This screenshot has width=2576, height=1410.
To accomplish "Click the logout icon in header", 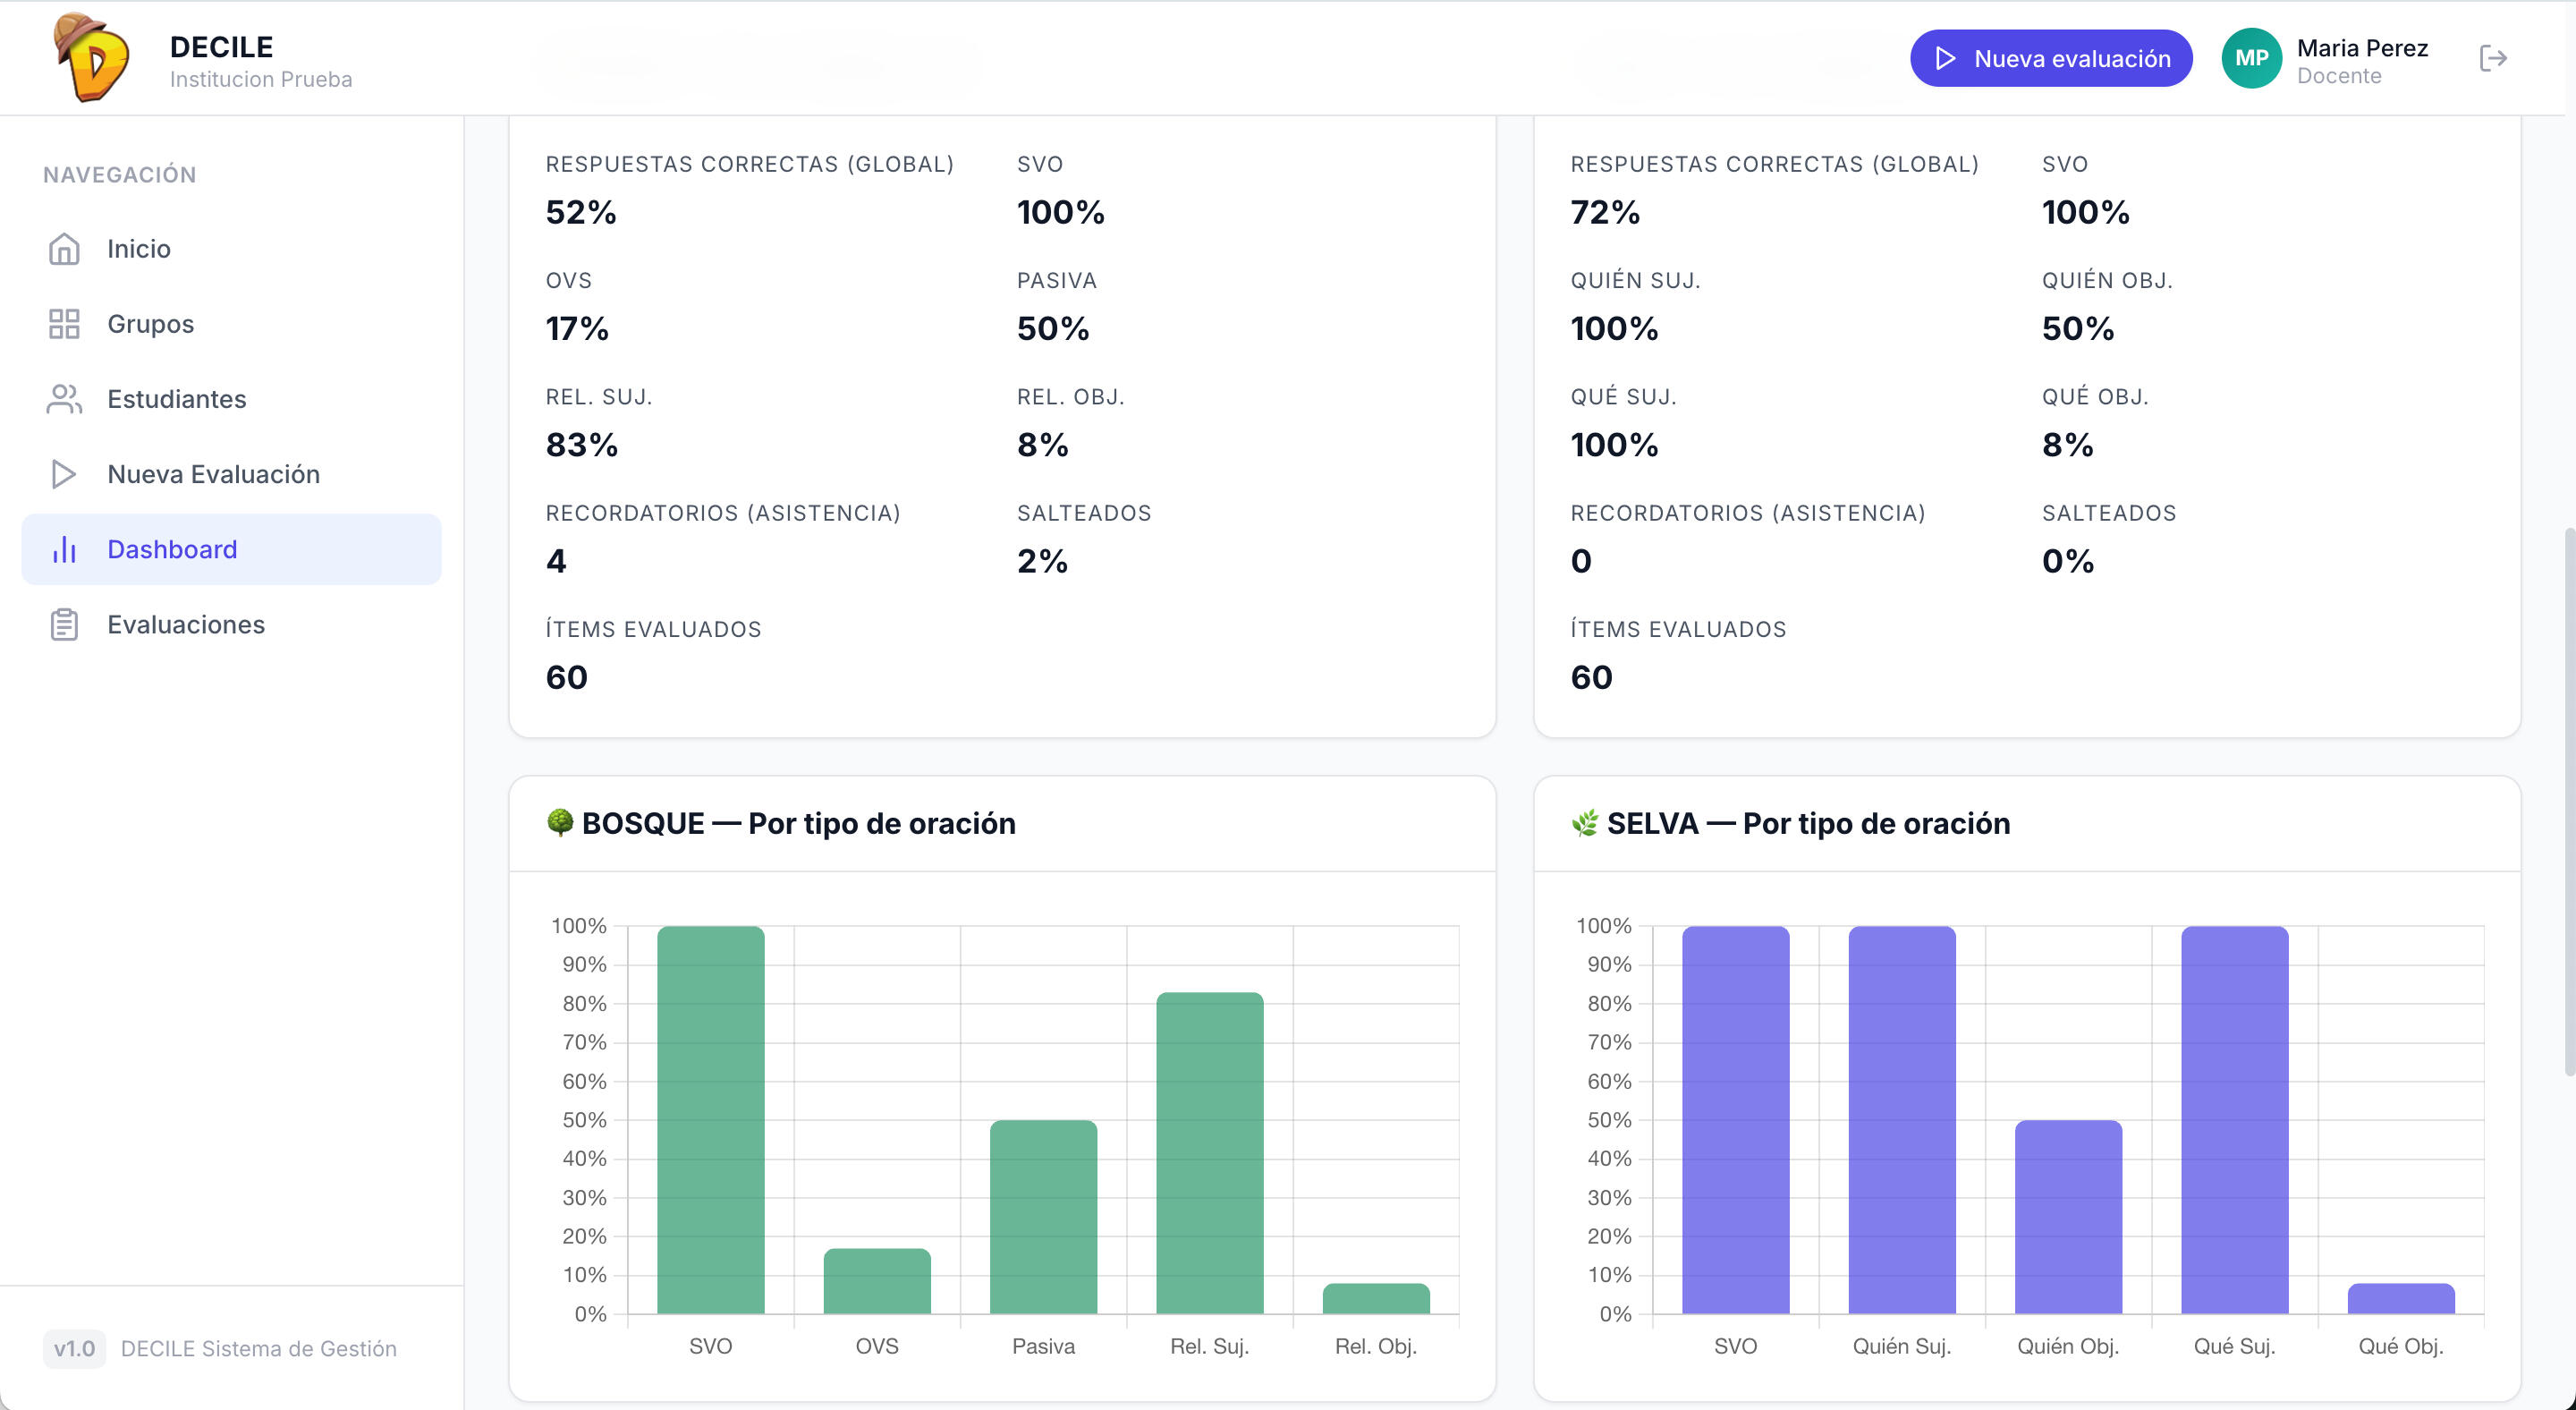I will click(2493, 58).
